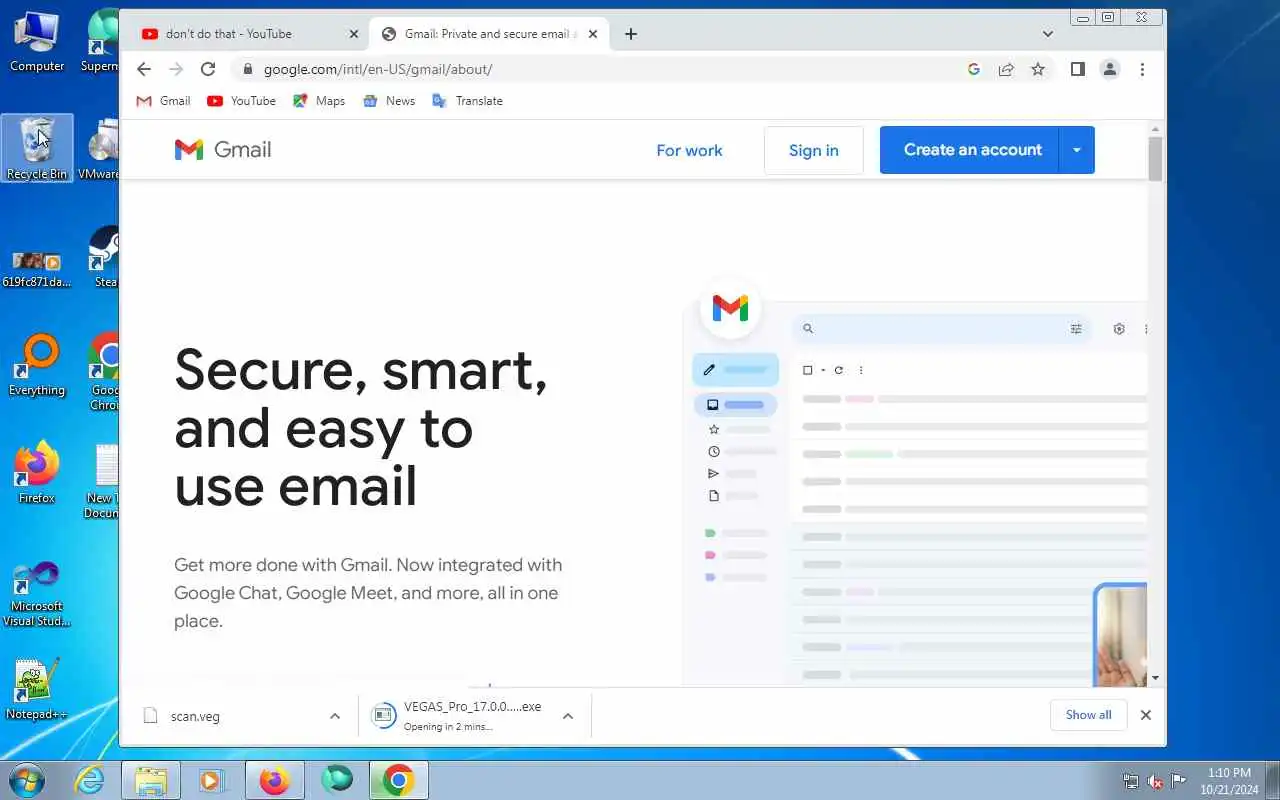Viewport: 1280px width, 800px height.
Task: Click the page's vertical scrollbar thumb
Action: click(x=1155, y=159)
